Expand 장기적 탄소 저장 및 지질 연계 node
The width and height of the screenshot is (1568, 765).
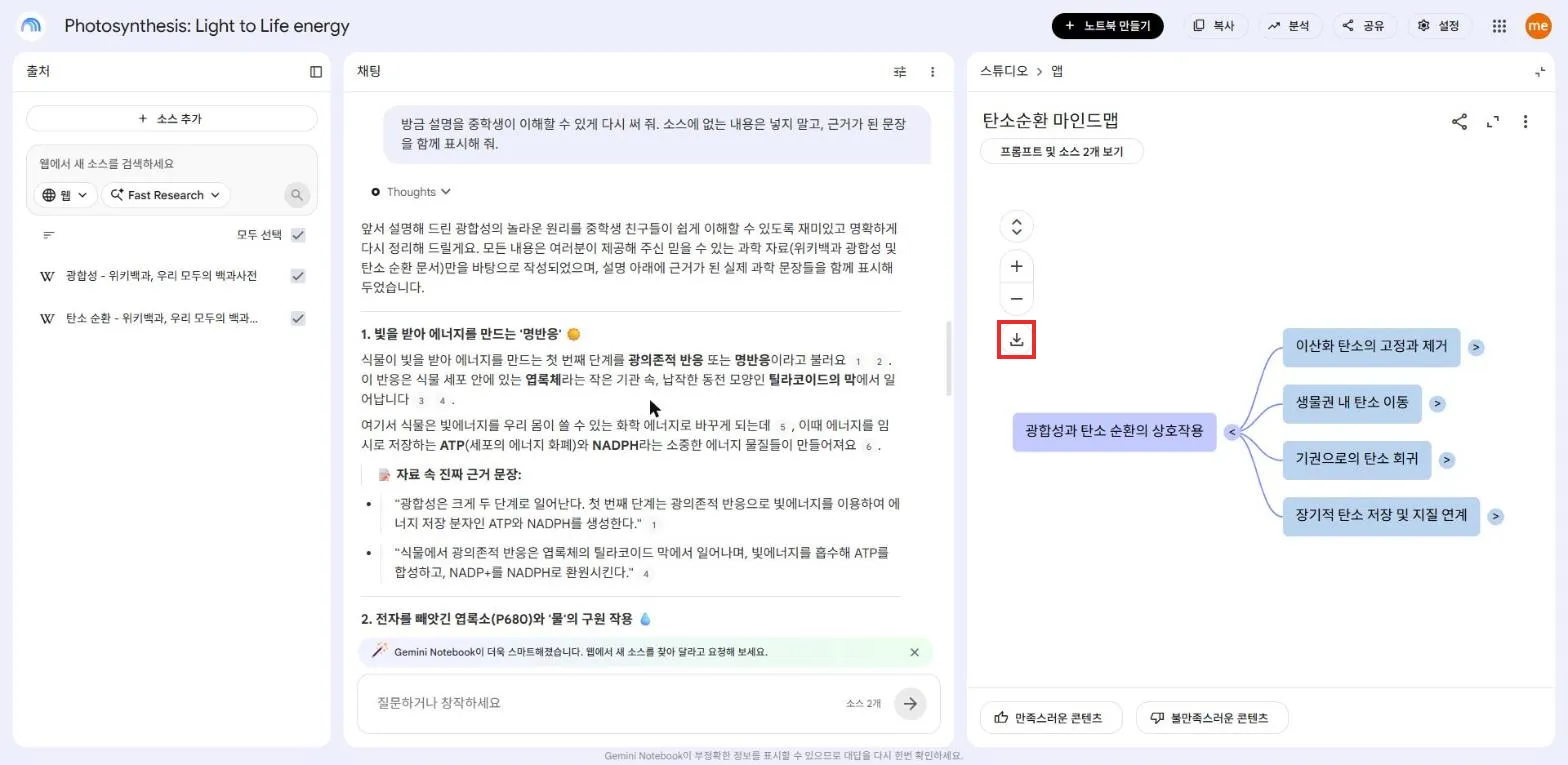tap(1495, 516)
